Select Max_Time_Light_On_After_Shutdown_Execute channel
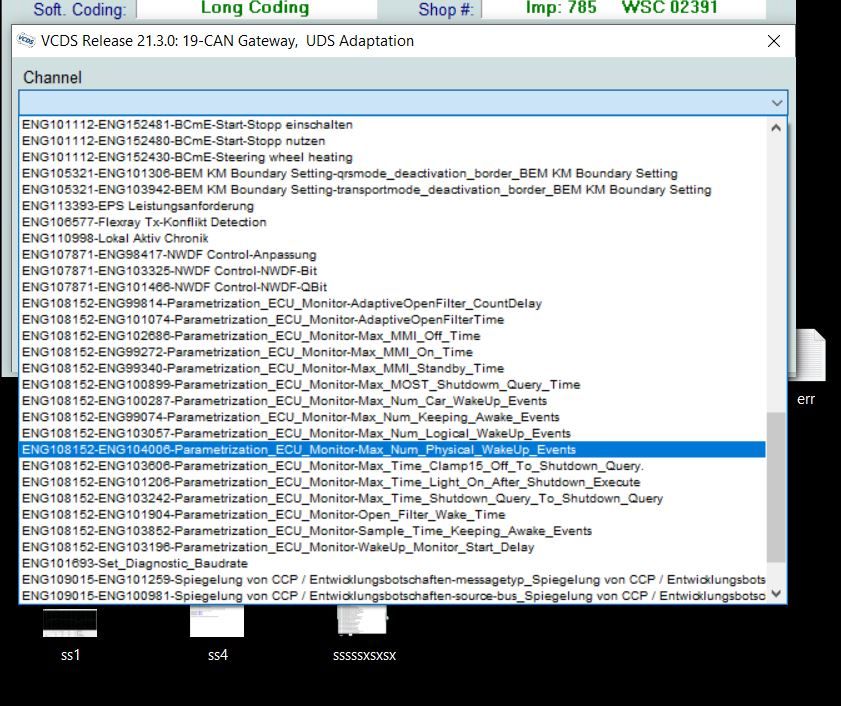The image size is (841, 706). (x=392, y=482)
